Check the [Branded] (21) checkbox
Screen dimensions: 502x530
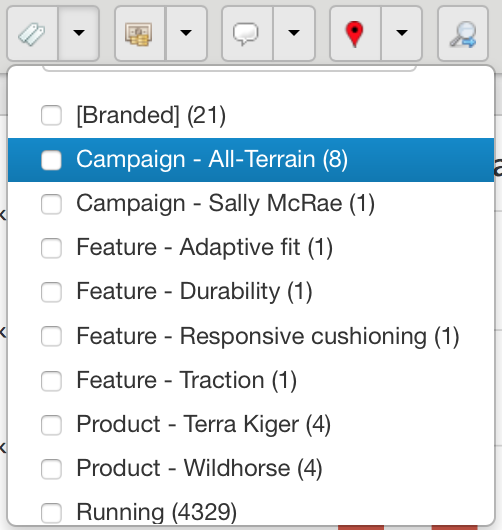coord(51,115)
